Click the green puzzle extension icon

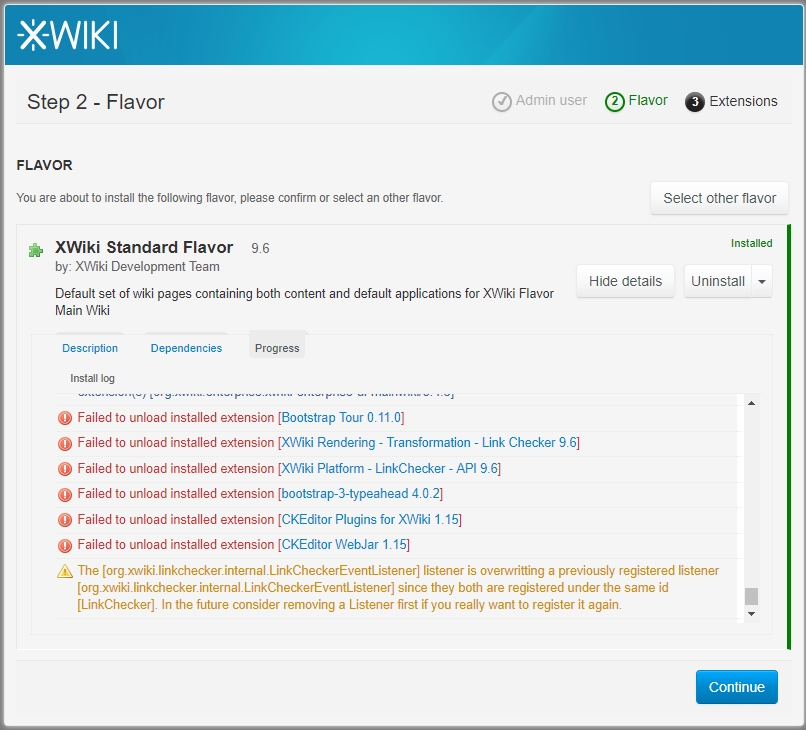point(35,250)
